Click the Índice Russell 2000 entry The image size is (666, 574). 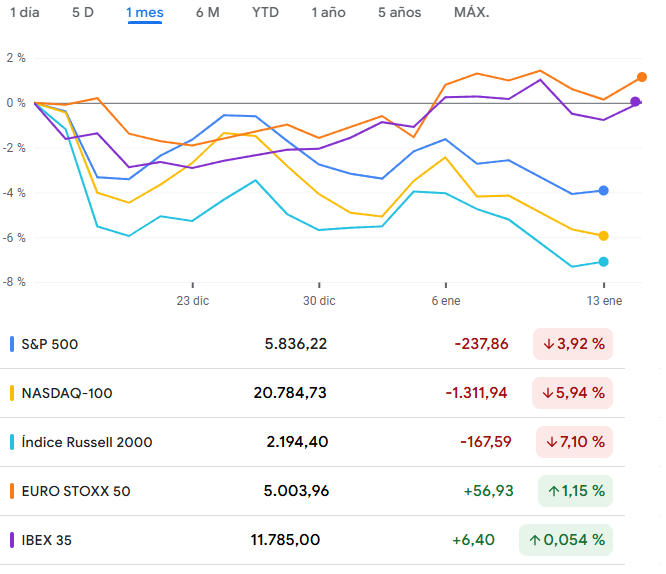[87, 442]
